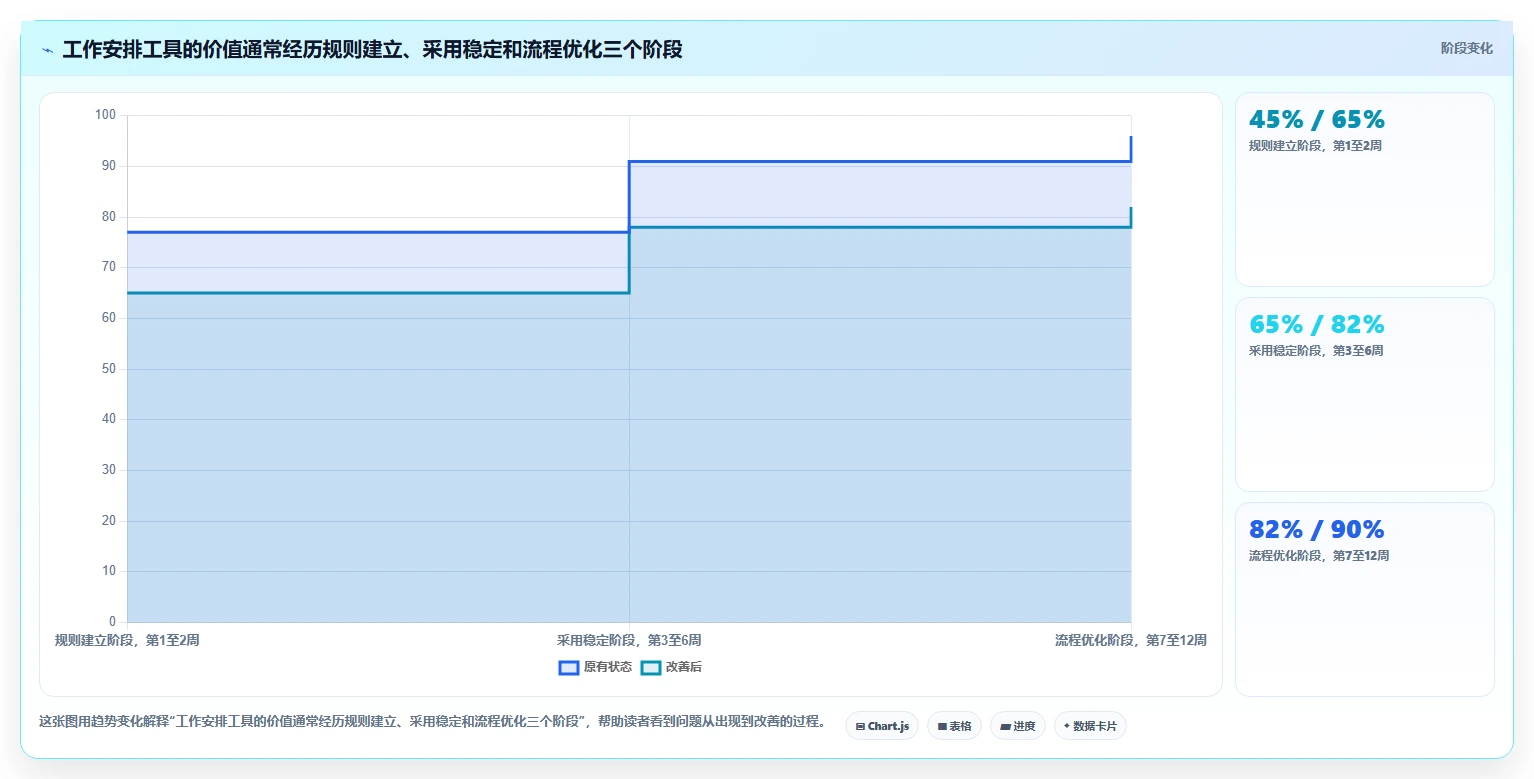Image resolution: width=1534 pixels, height=779 pixels.
Task: Click the lightning icon beside the title
Action: 47,50
